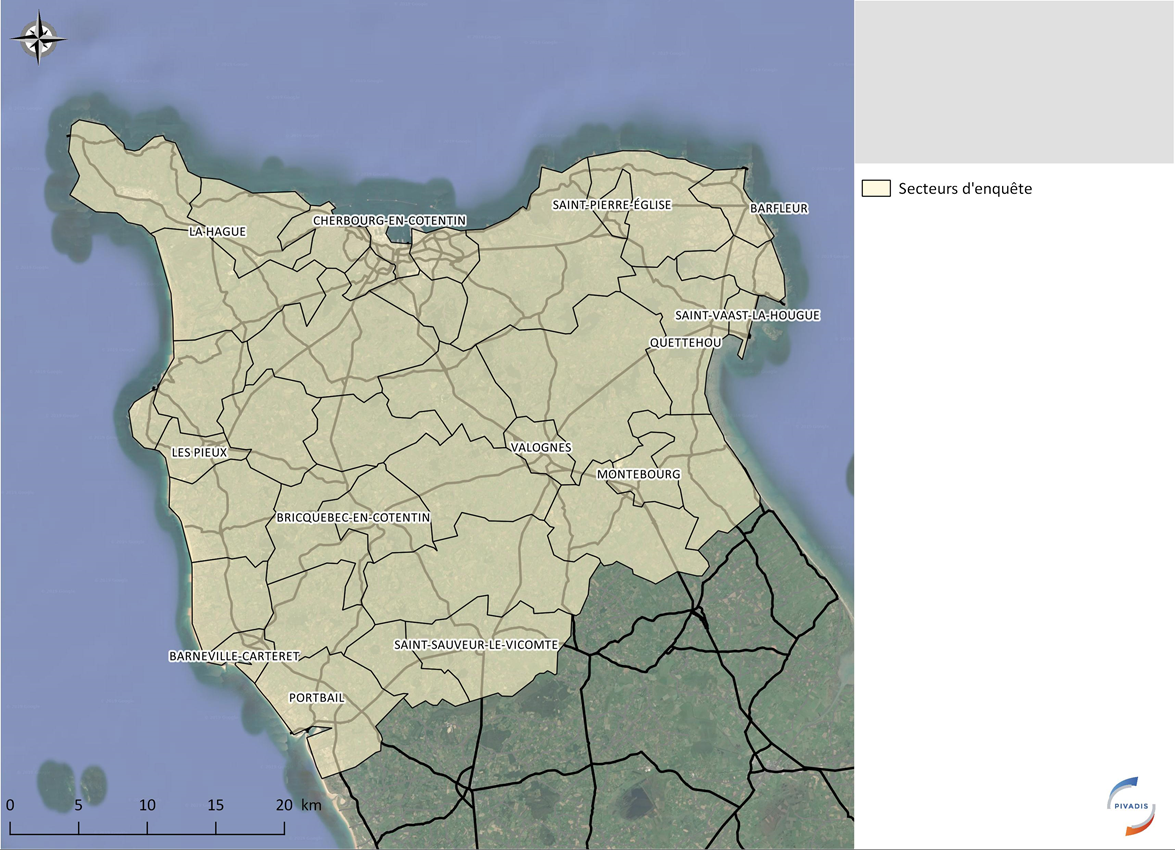Click the VALOGNES map label
This screenshot has width=1175, height=850.
541,447
